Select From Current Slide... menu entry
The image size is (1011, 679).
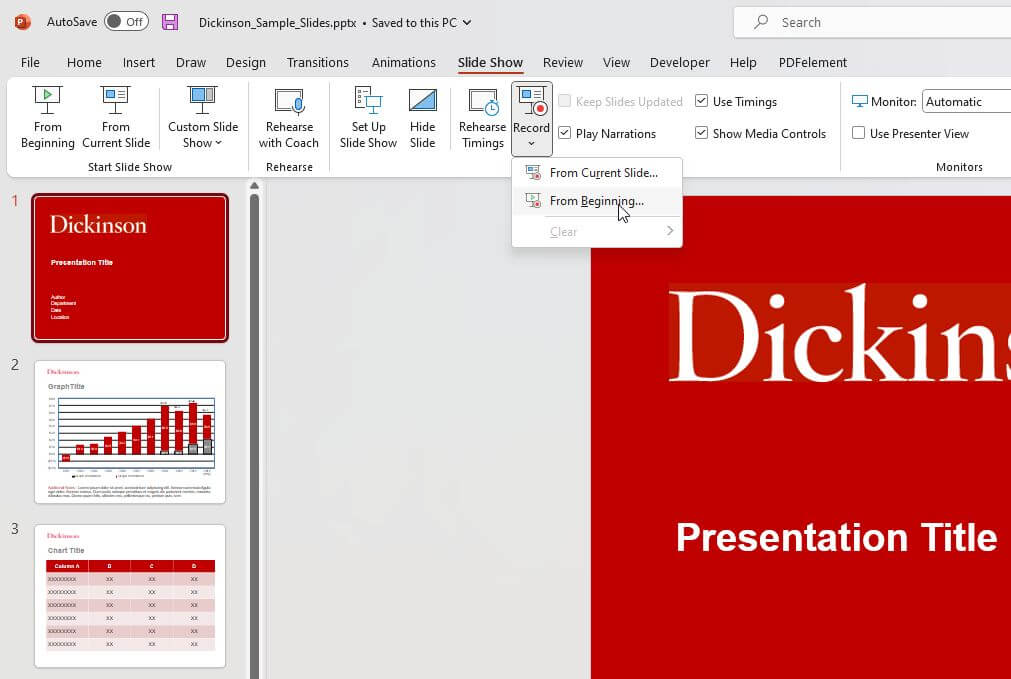point(603,173)
